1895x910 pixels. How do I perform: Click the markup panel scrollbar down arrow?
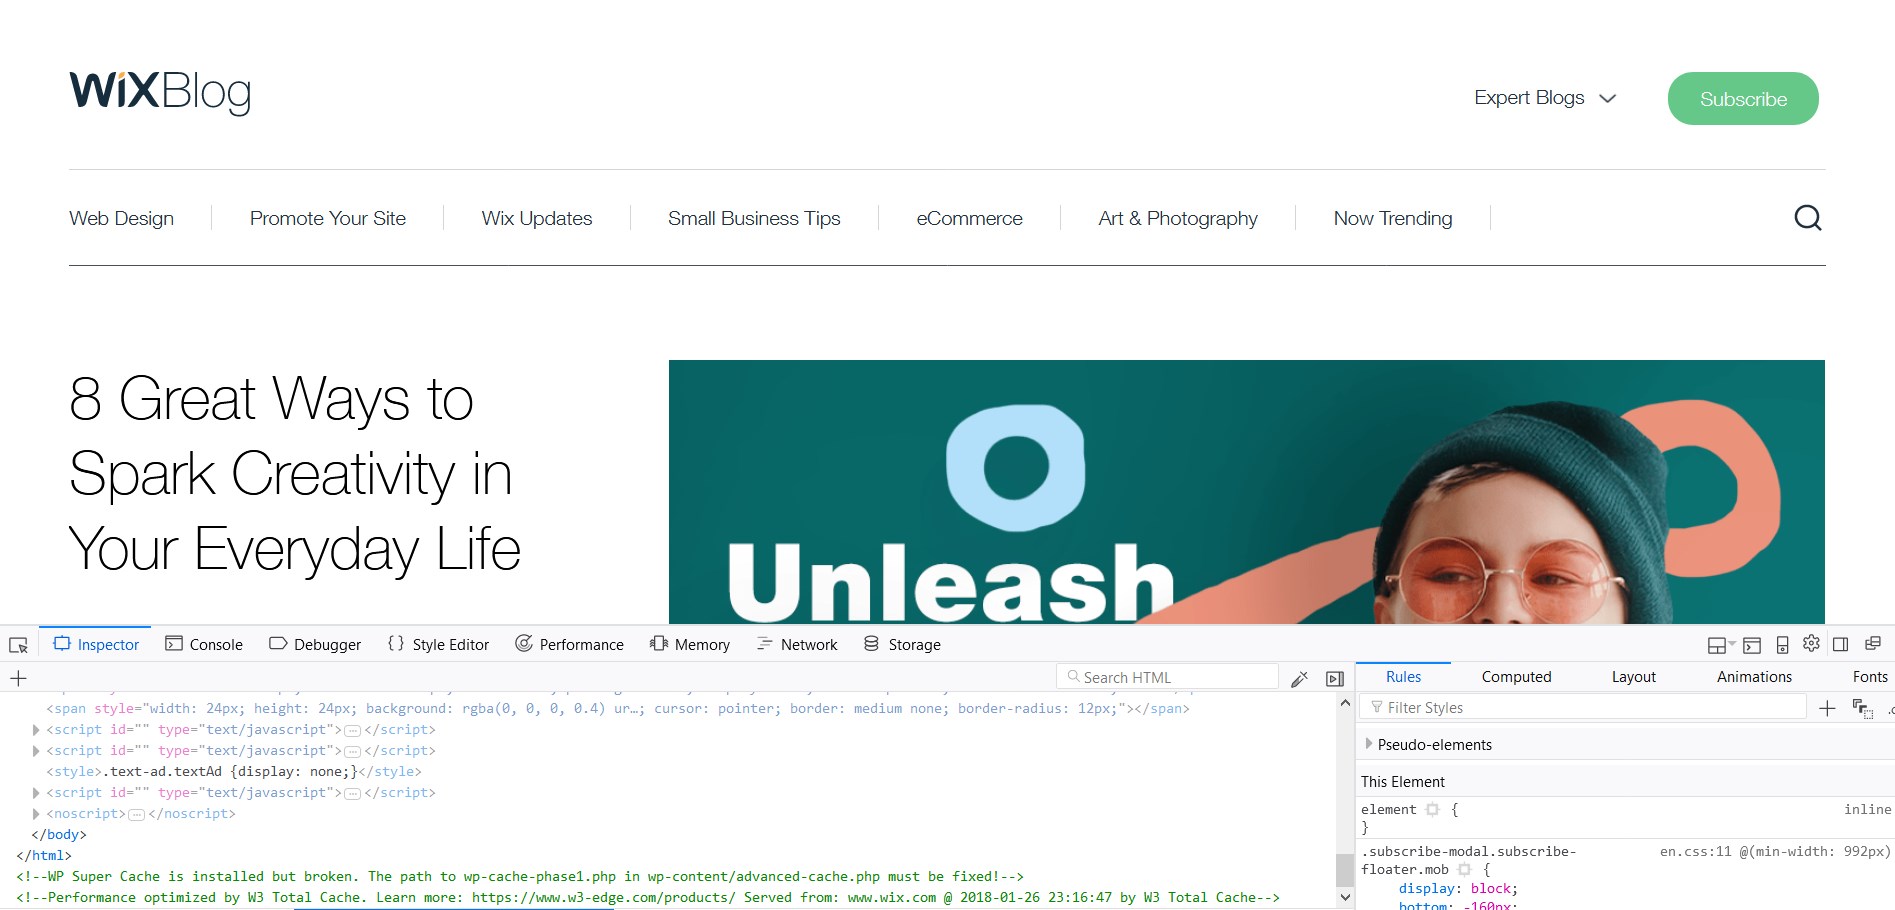1345,898
